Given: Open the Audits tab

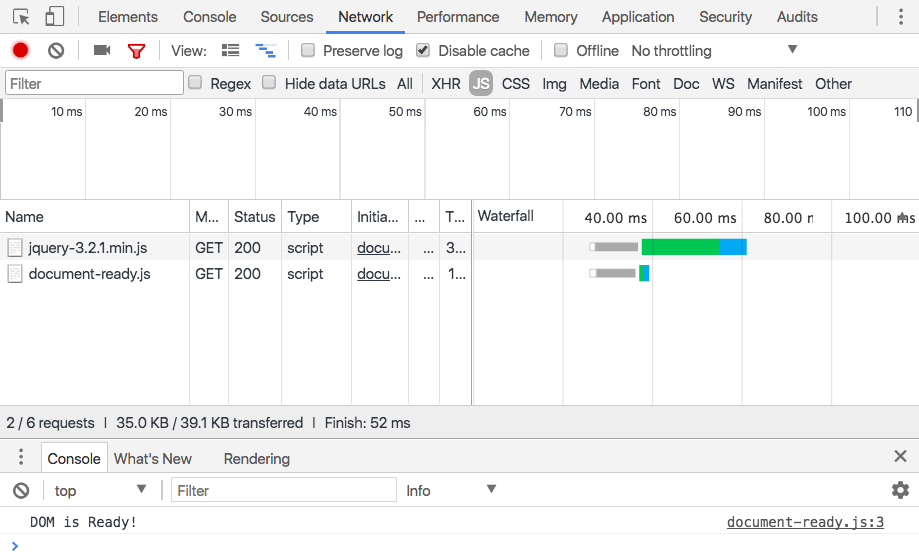Looking at the screenshot, I should pos(797,17).
